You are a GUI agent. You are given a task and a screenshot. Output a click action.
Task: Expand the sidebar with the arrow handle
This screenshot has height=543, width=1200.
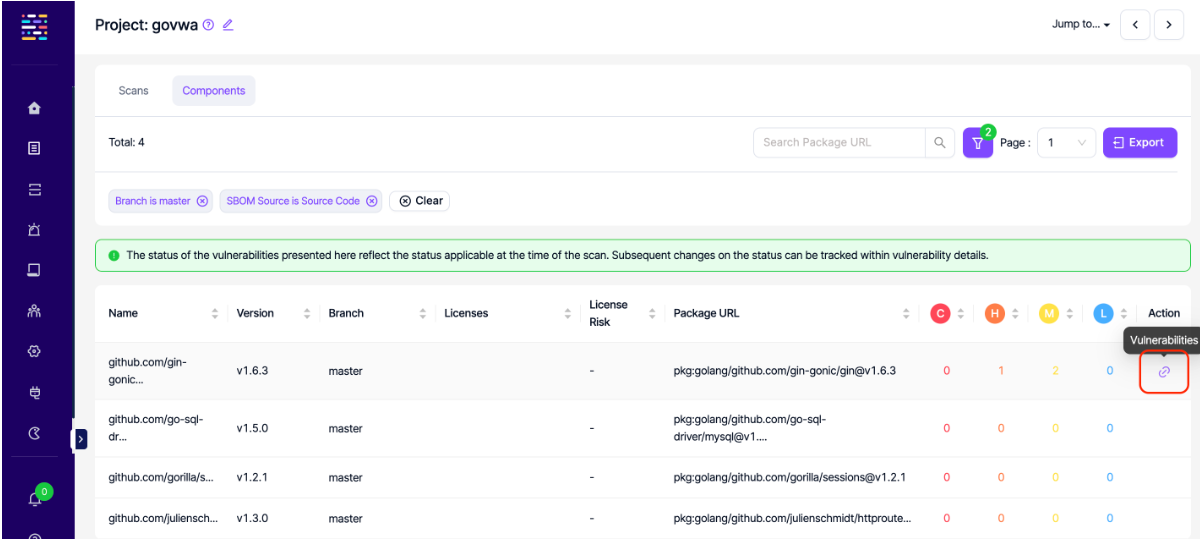pos(81,438)
